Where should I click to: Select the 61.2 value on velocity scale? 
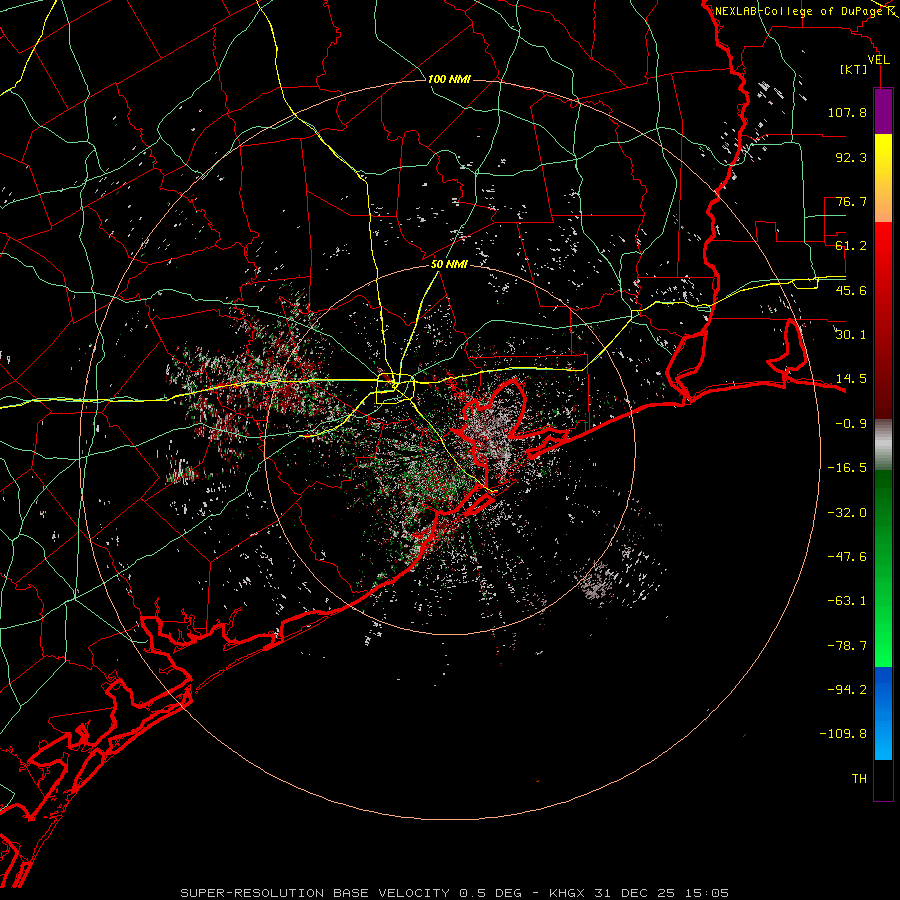(851, 246)
